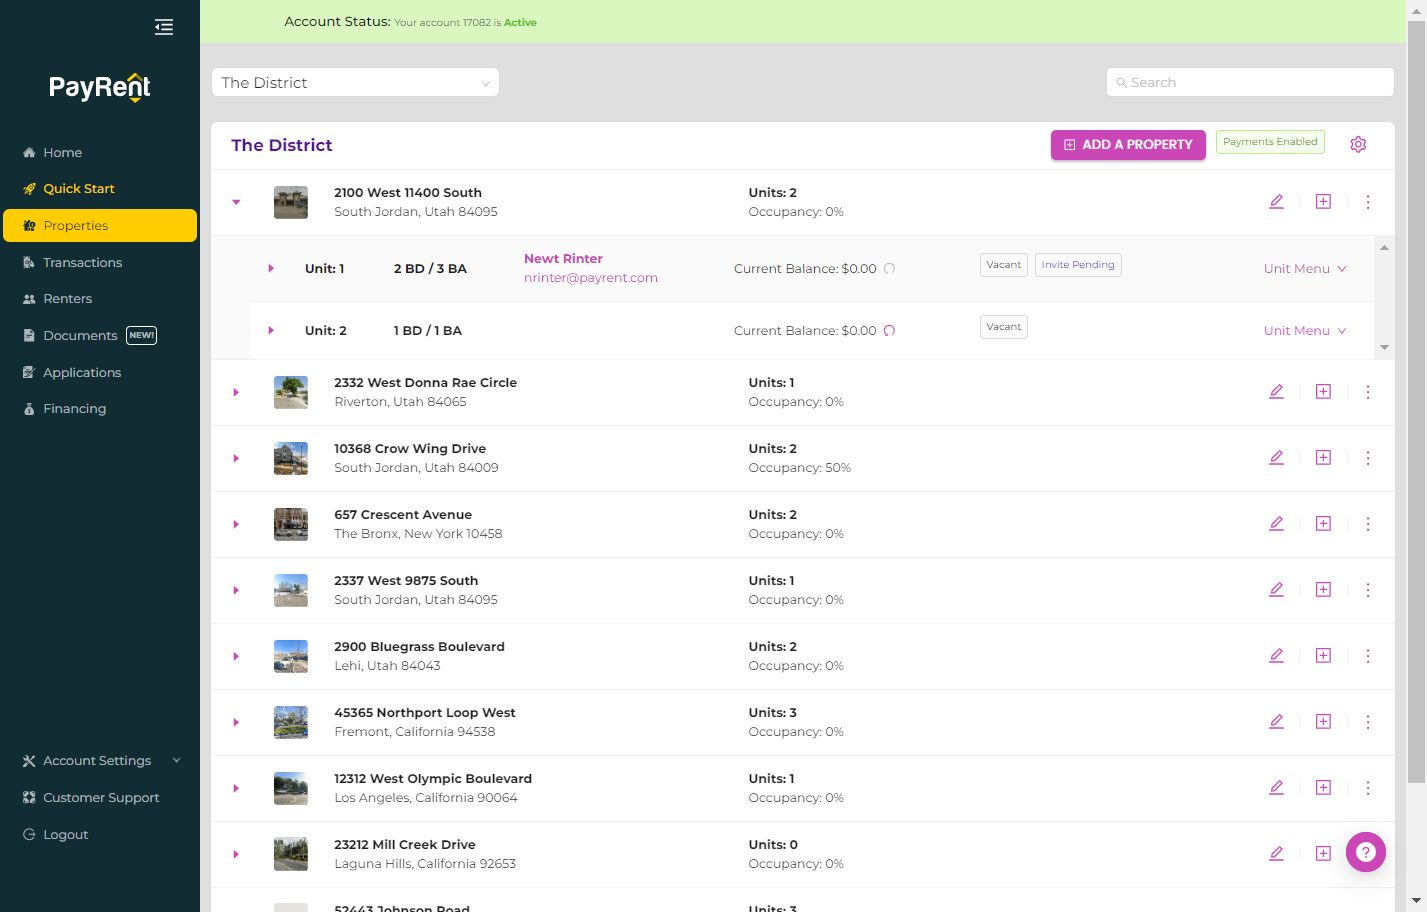1427x912 pixels.
Task: Open The District settings gear
Action: click(x=1358, y=144)
